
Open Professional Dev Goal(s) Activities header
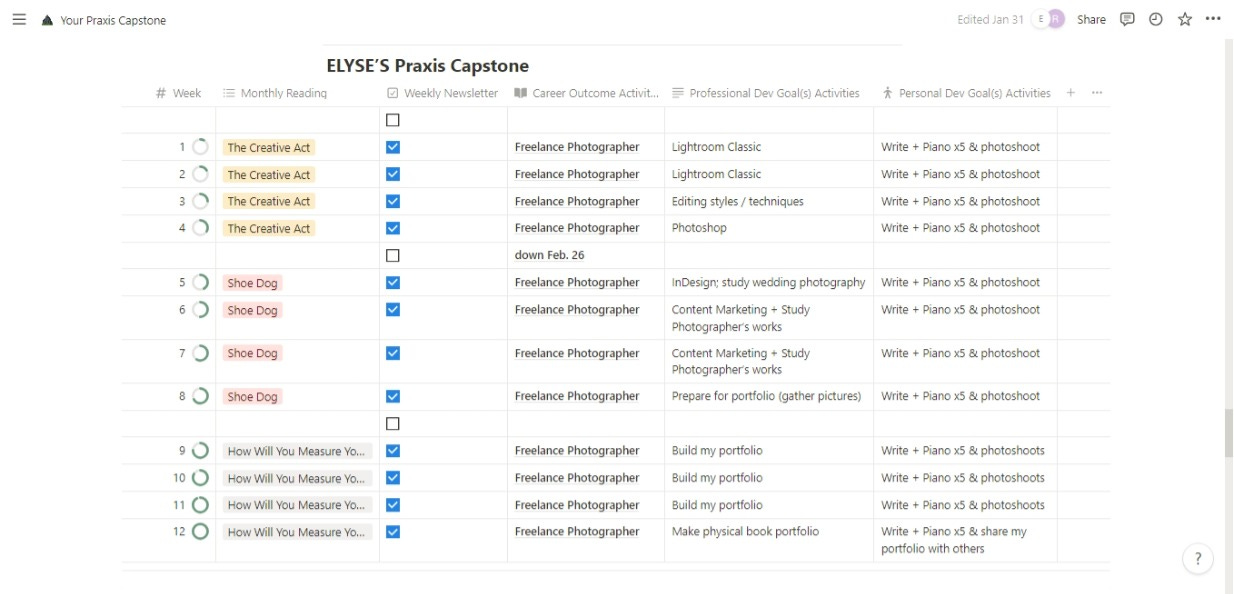[765, 93]
